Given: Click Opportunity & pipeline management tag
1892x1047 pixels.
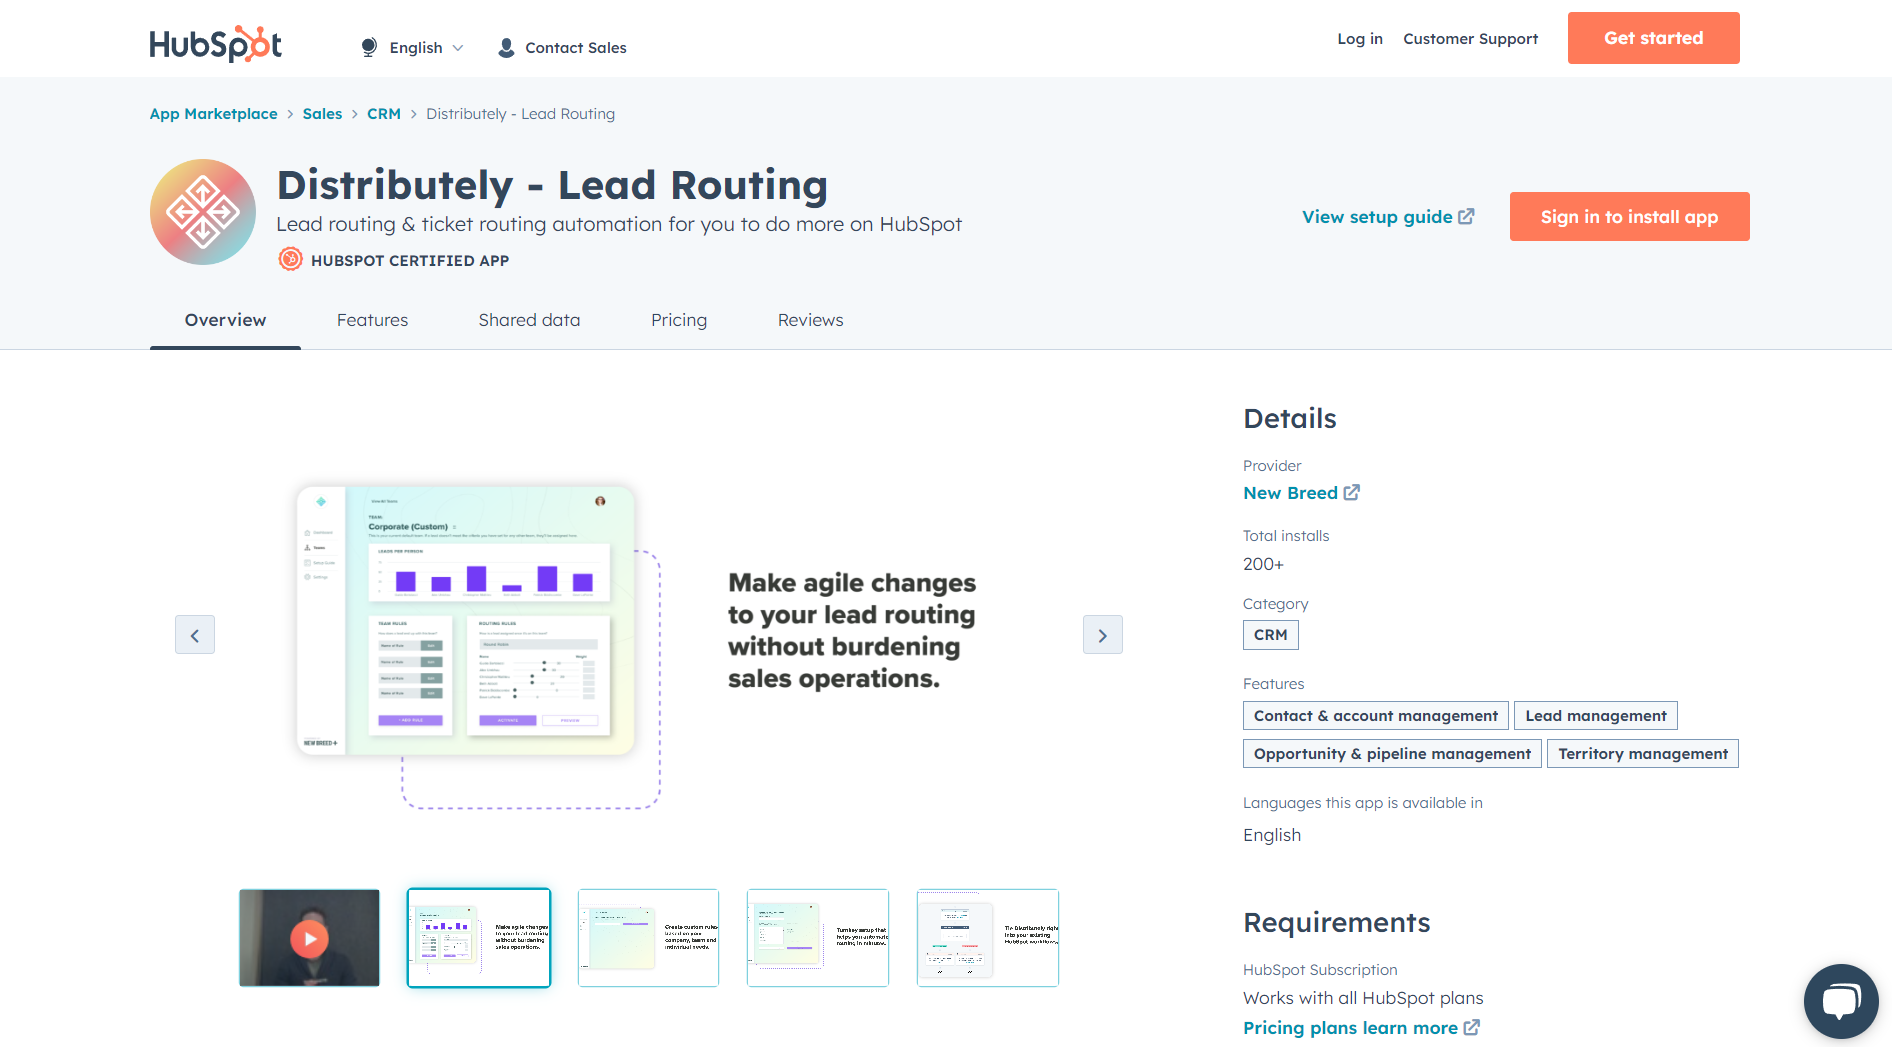Looking at the screenshot, I should click(x=1392, y=754).
